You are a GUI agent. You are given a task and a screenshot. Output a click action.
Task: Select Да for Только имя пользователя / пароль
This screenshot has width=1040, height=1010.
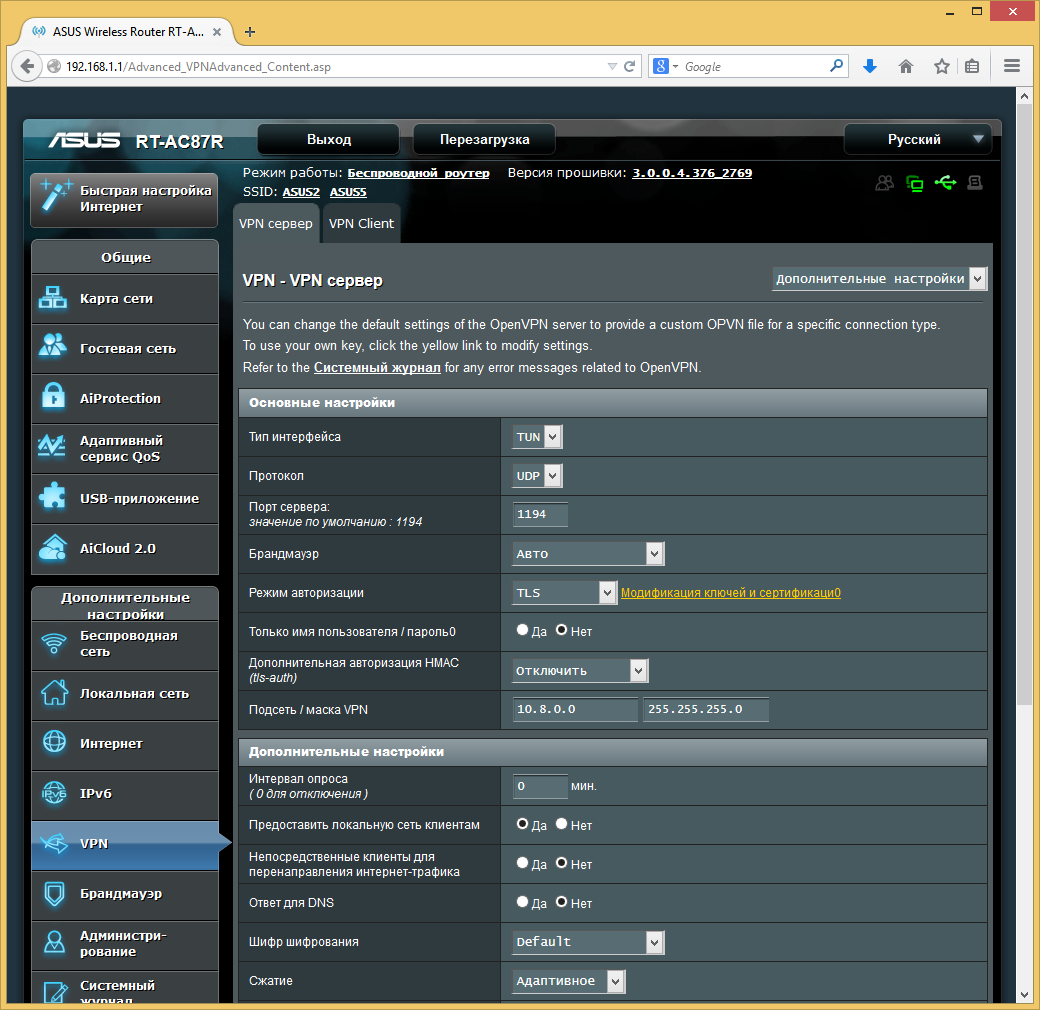point(523,630)
